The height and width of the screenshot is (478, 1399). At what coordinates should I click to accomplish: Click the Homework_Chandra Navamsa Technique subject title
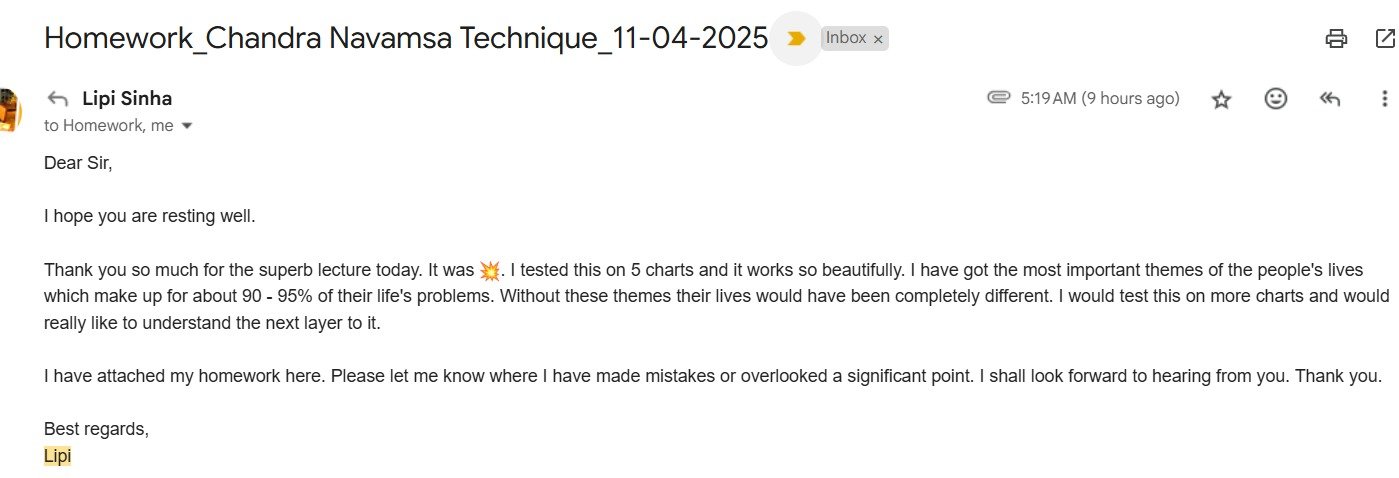(x=406, y=38)
